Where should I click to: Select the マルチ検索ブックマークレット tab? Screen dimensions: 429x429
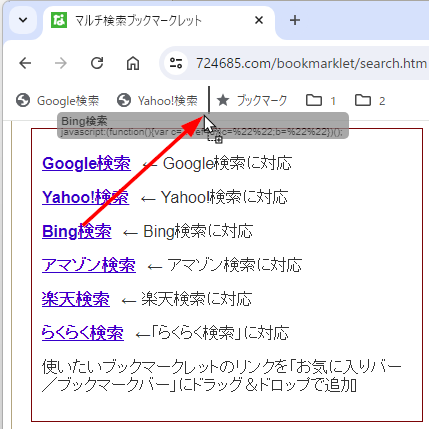pos(159,21)
